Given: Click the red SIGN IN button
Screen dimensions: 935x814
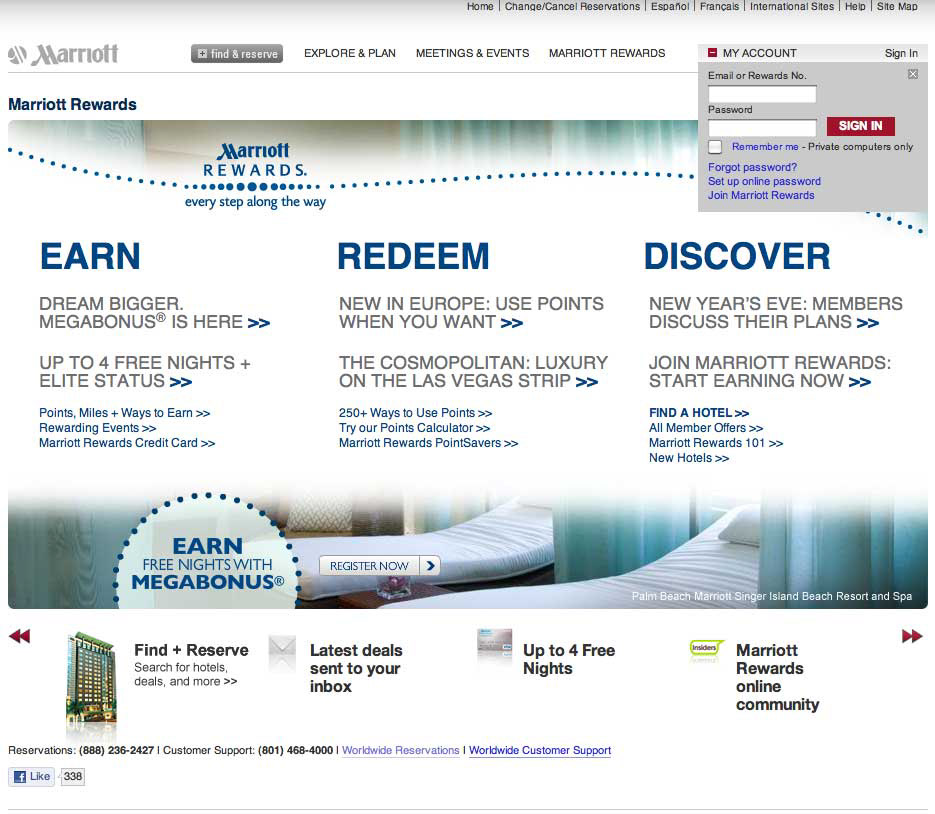Looking at the screenshot, I should 860,126.
